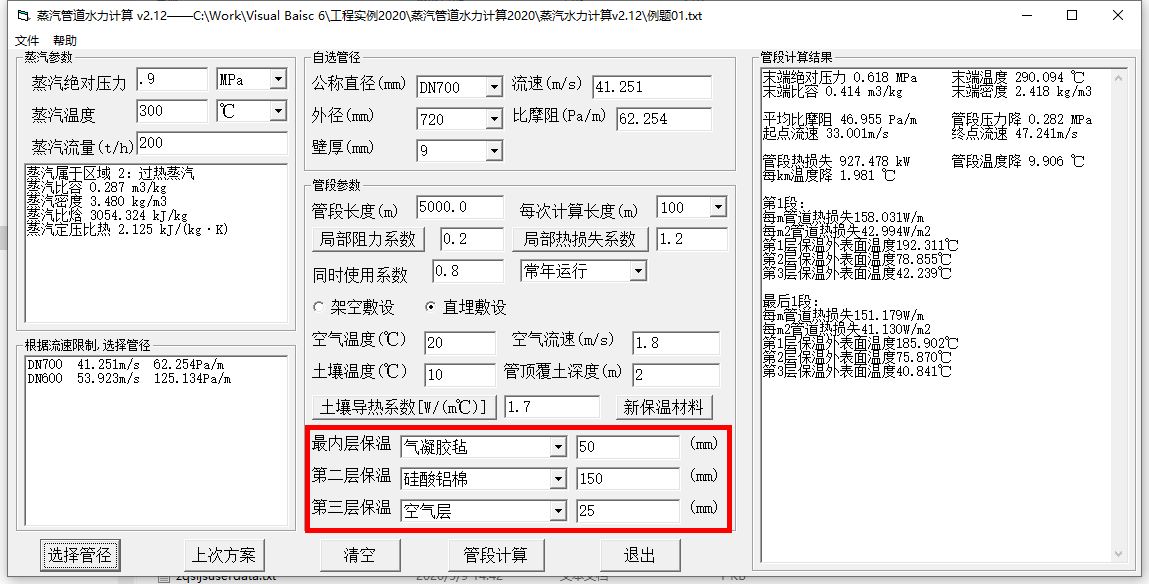The height and width of the screenshot is (584, 1149).
Task: Open the 公称直径 DN700 dropdown
Action: click(x=493, y=88)
